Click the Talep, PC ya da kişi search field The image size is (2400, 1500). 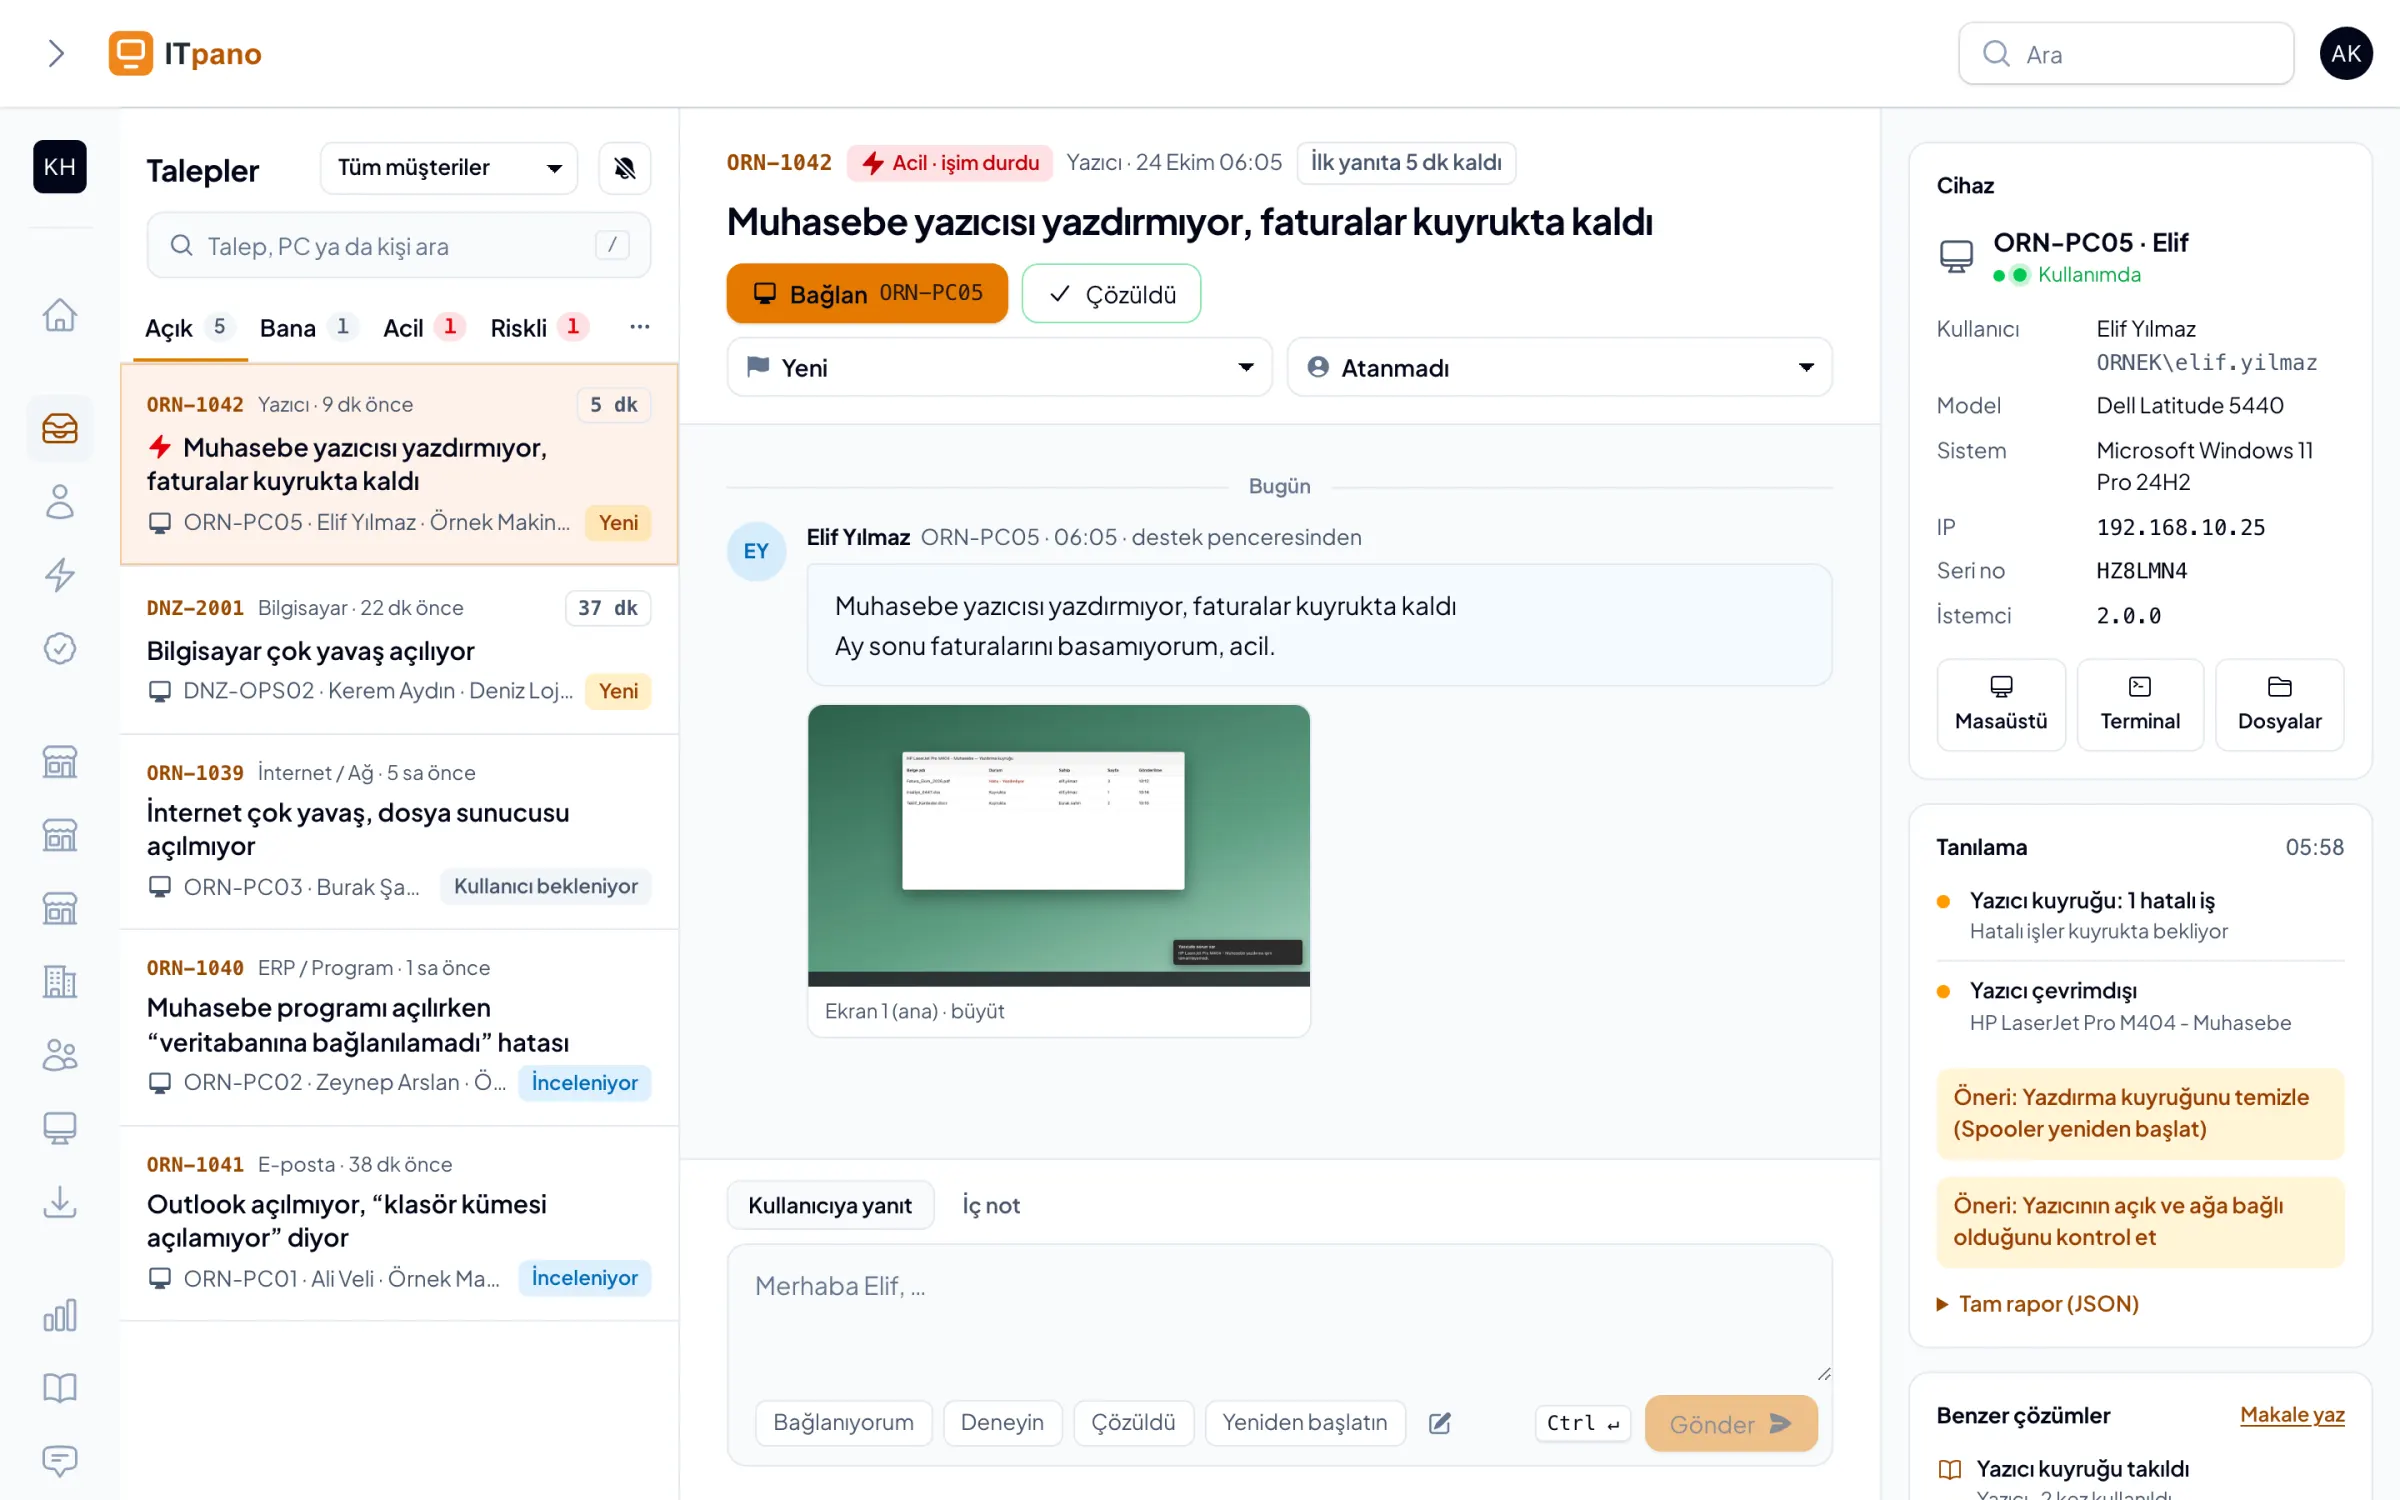point(399,246)
